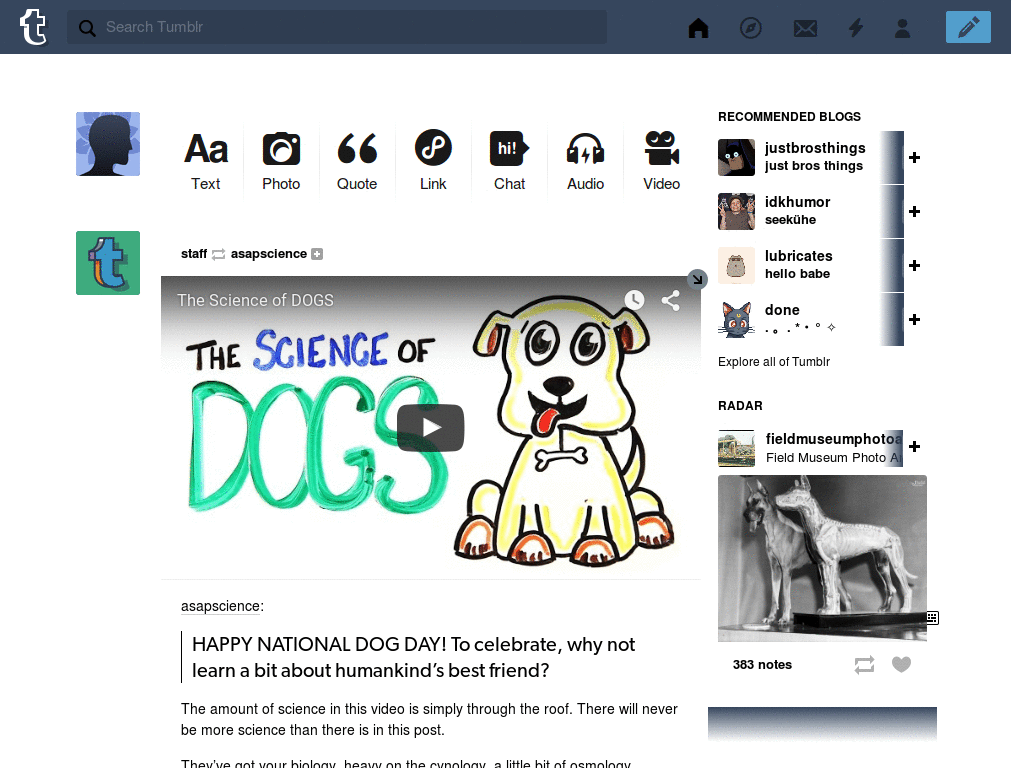Open the justbrosthings recommended blog

(815, 148)
